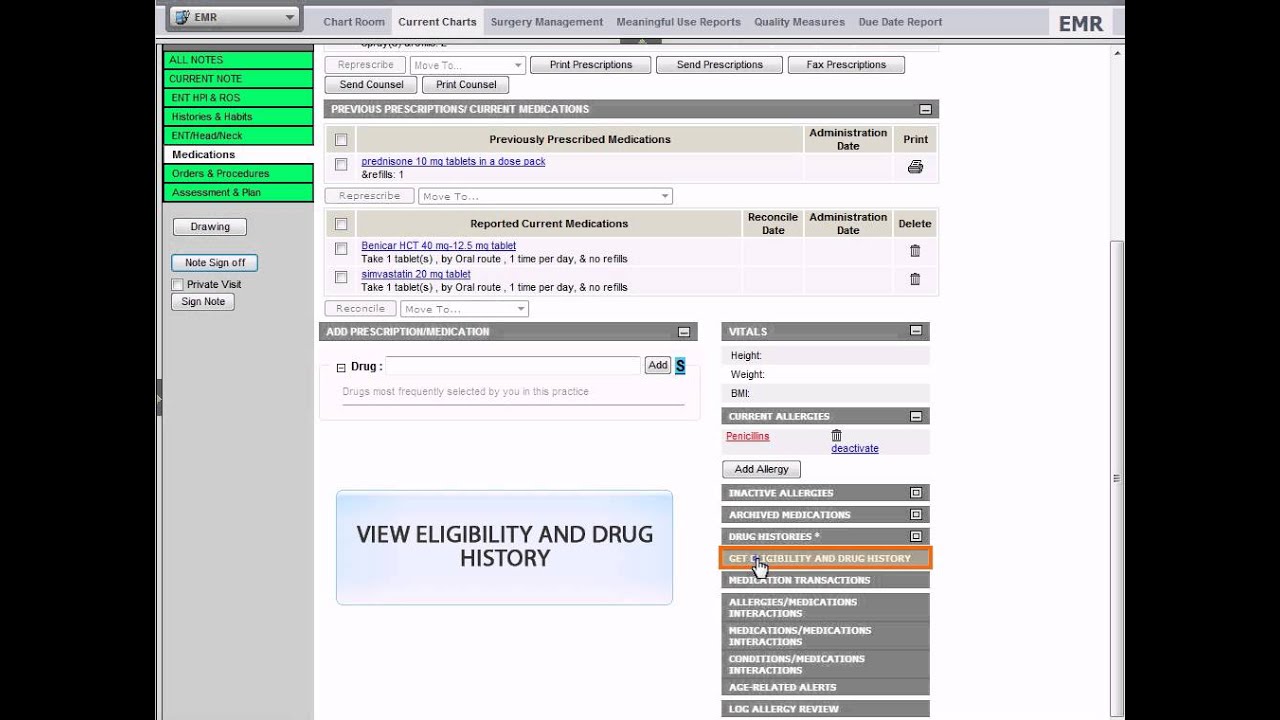Toggle select-all checkbox for Previously Prescribed Medications
Screen dimensions: 1280x720
(341, 140)
